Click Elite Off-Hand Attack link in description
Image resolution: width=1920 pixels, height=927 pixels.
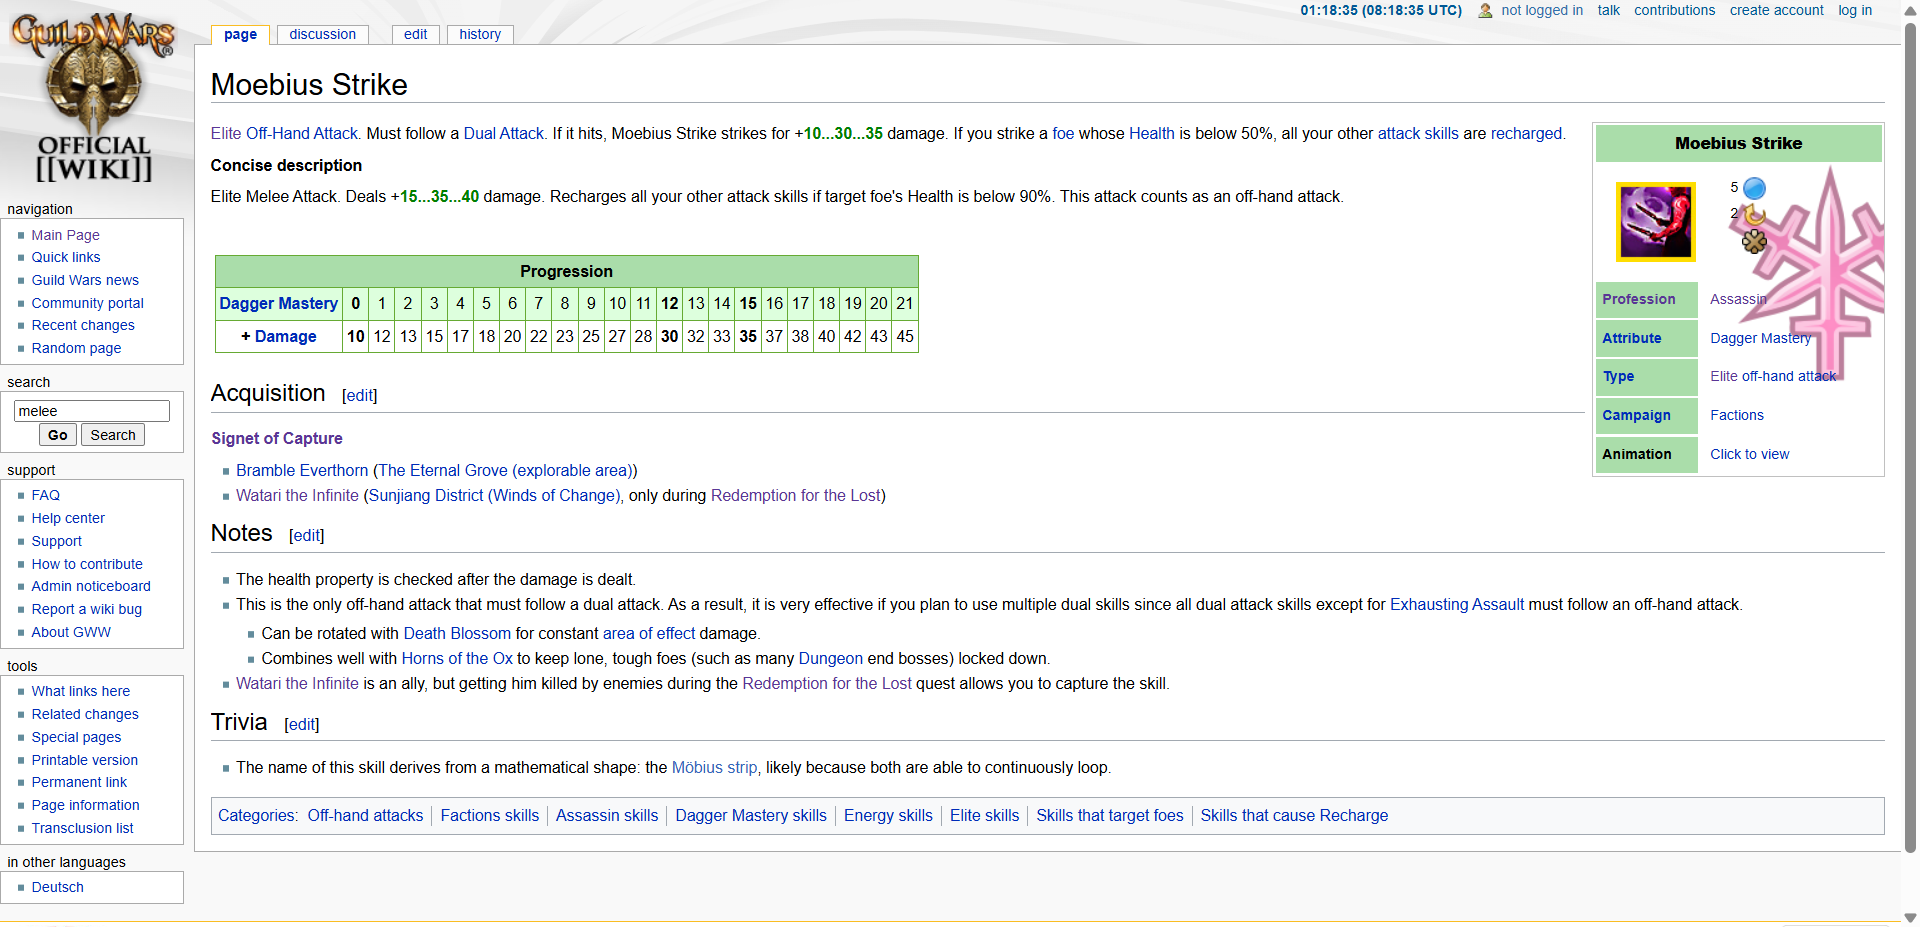click(284, 133)
